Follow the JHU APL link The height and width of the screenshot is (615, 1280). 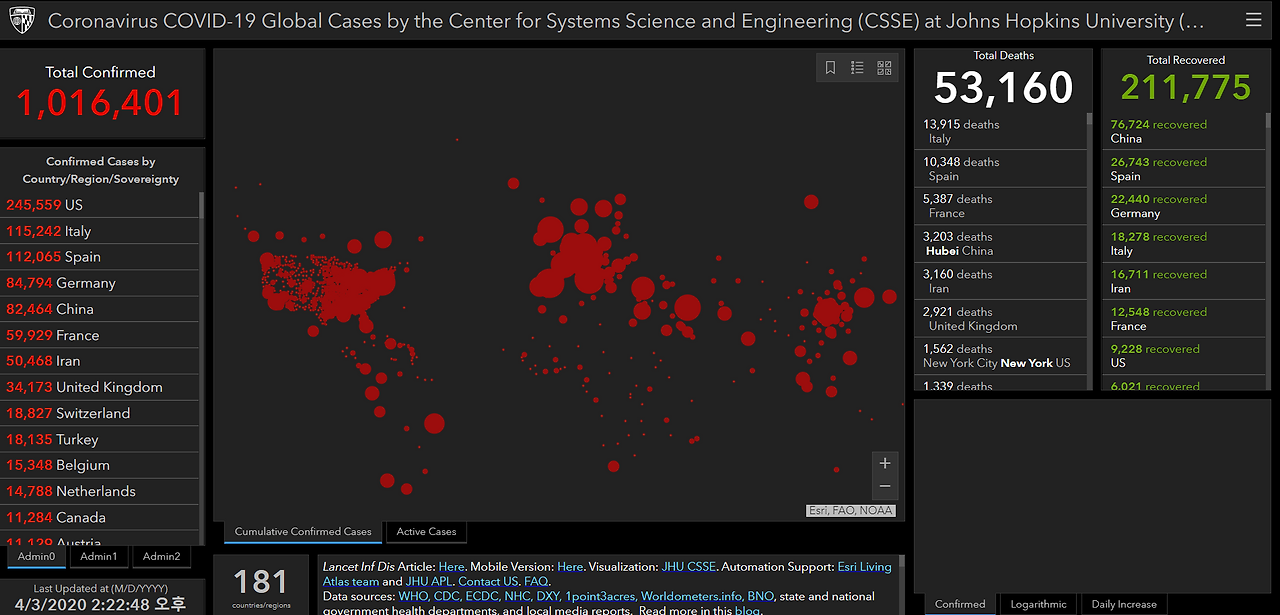coord(428,581)
